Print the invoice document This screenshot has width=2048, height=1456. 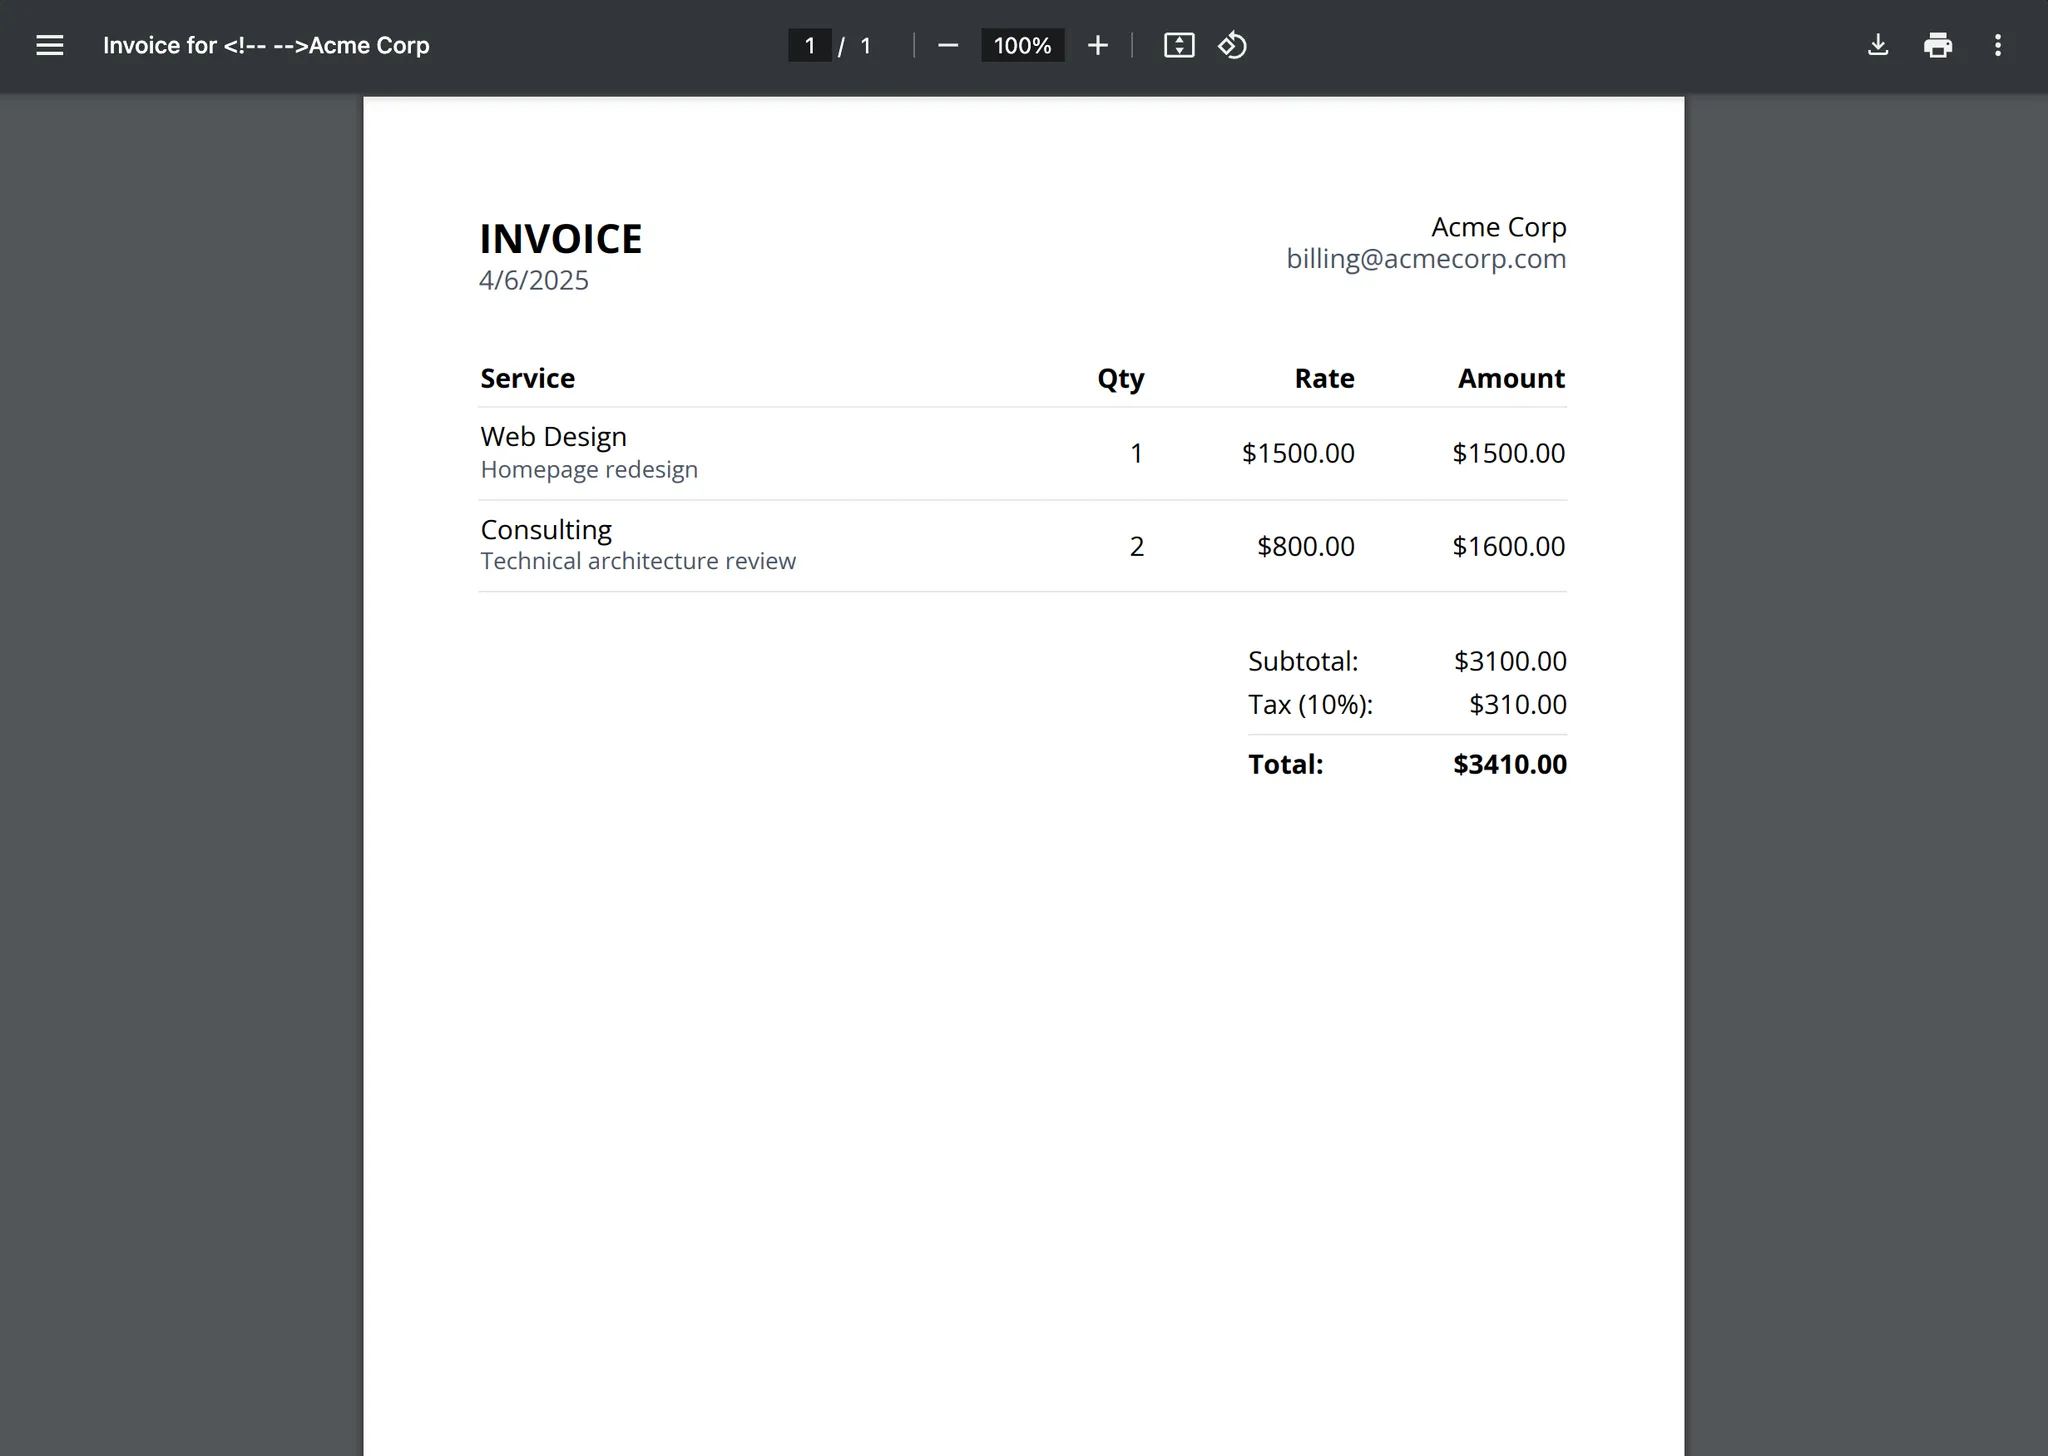1938,45
